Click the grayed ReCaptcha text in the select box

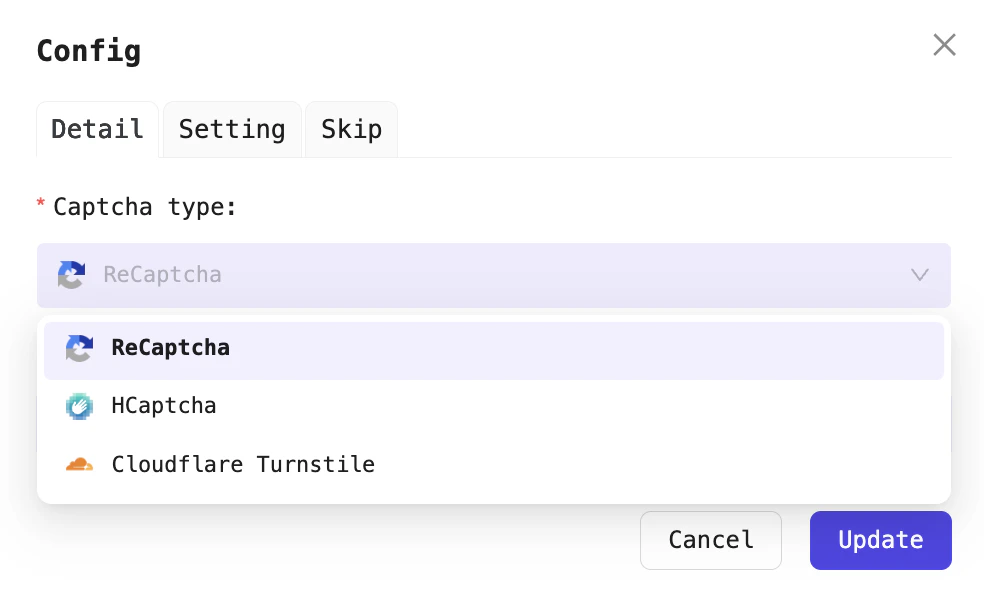162,275
